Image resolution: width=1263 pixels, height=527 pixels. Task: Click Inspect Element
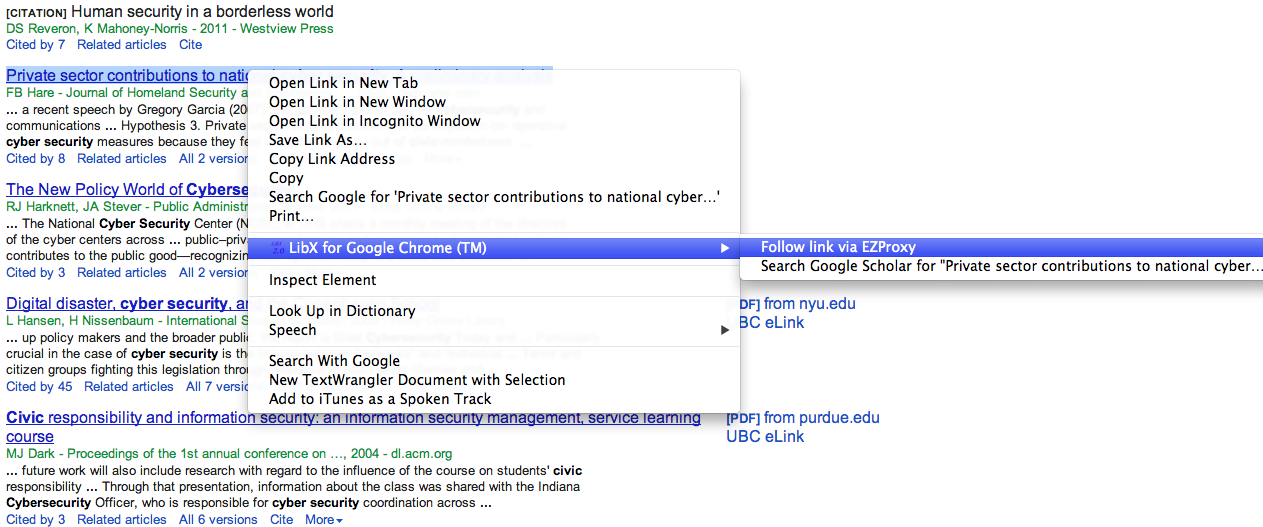322,280
